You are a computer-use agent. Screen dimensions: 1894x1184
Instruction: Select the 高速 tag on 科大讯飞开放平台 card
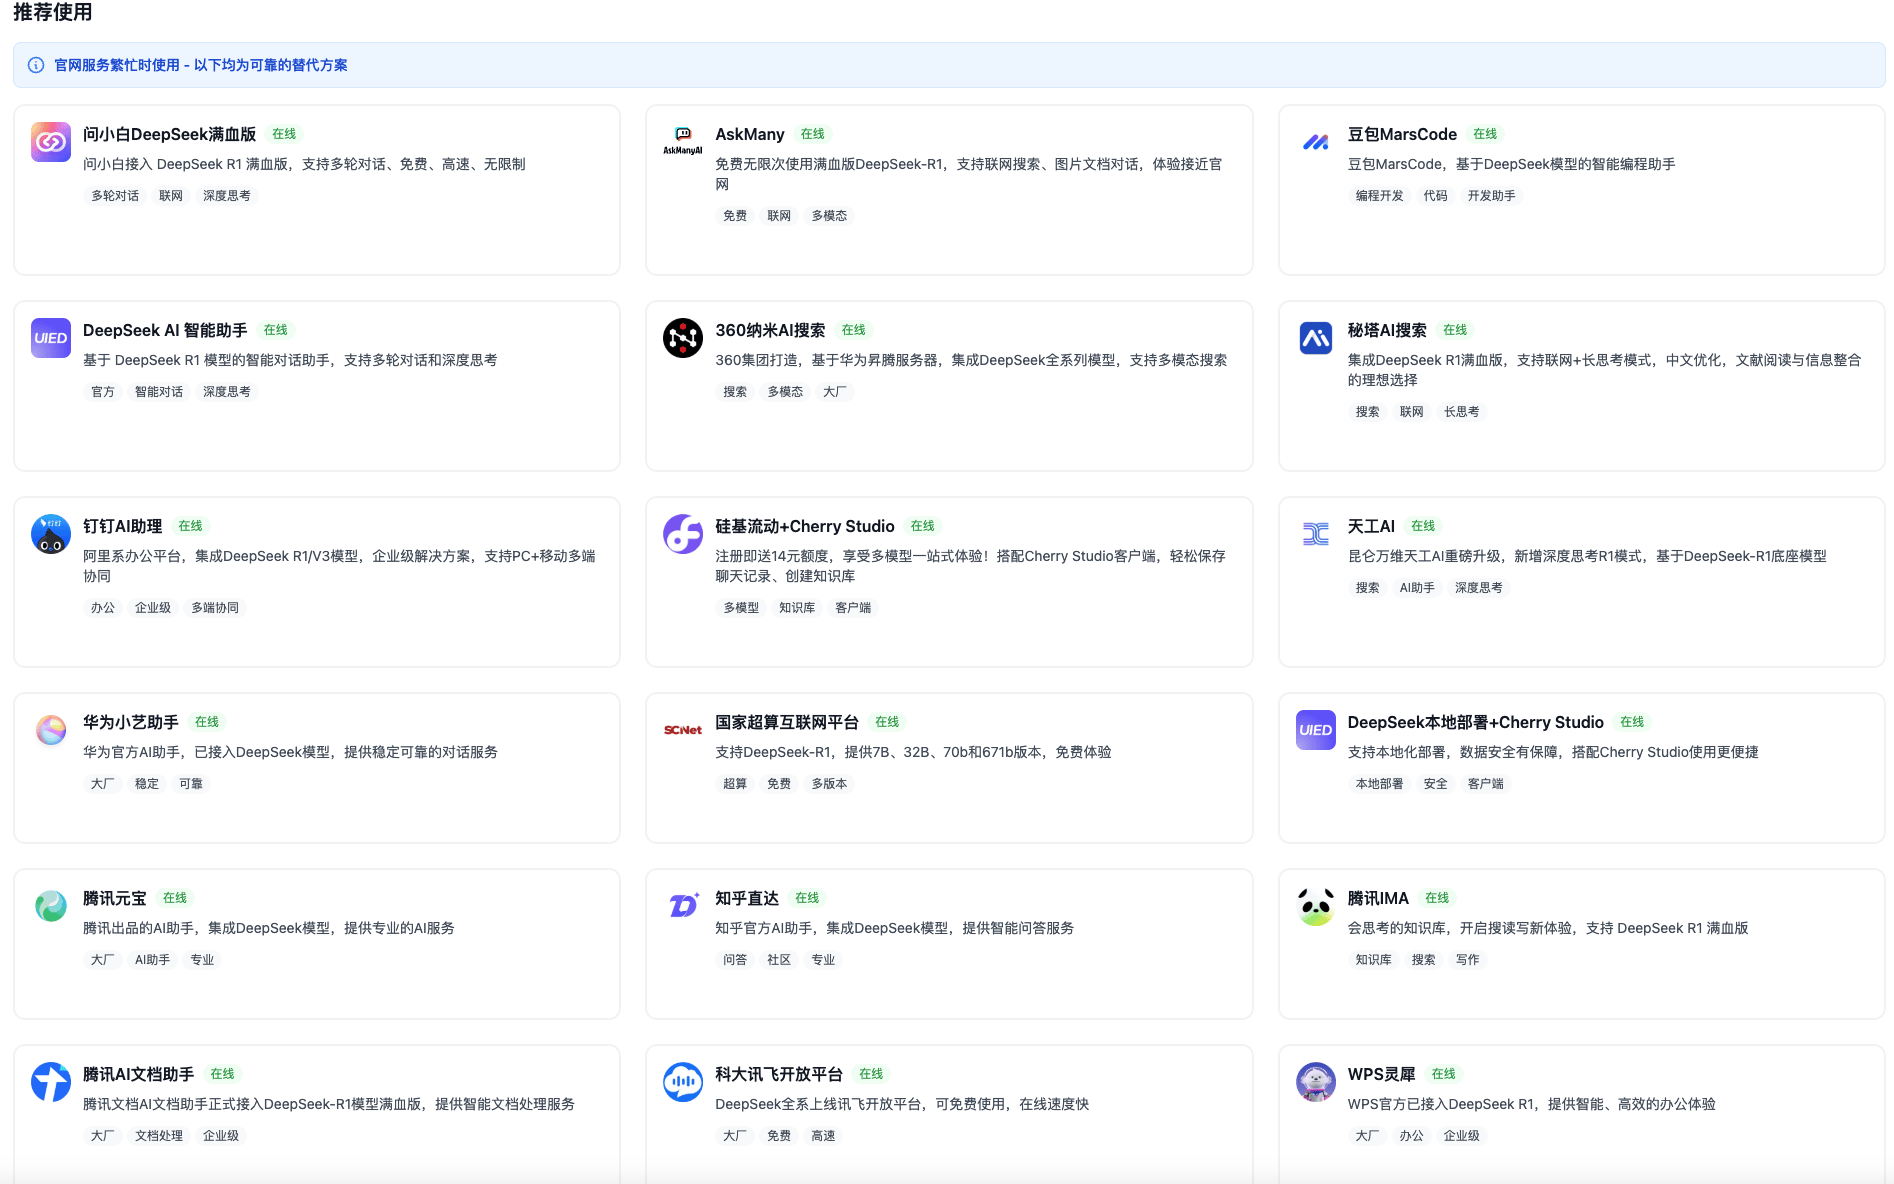click(x=823, y=1136)
